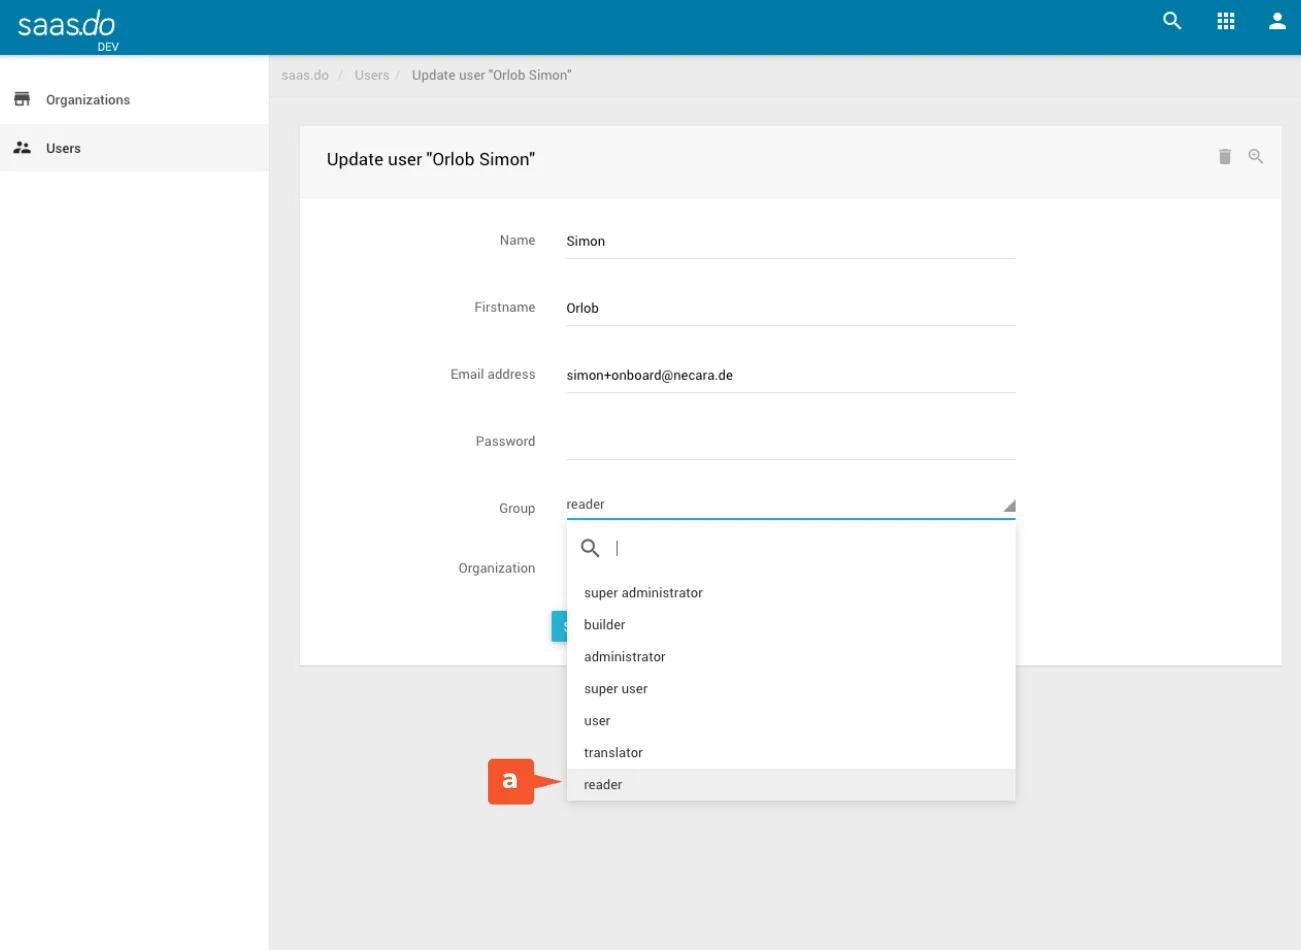The height and width of the screenshot is (950, 1301).
Task: Go to the Users breadcrumb link
Action: click(371, 75)
